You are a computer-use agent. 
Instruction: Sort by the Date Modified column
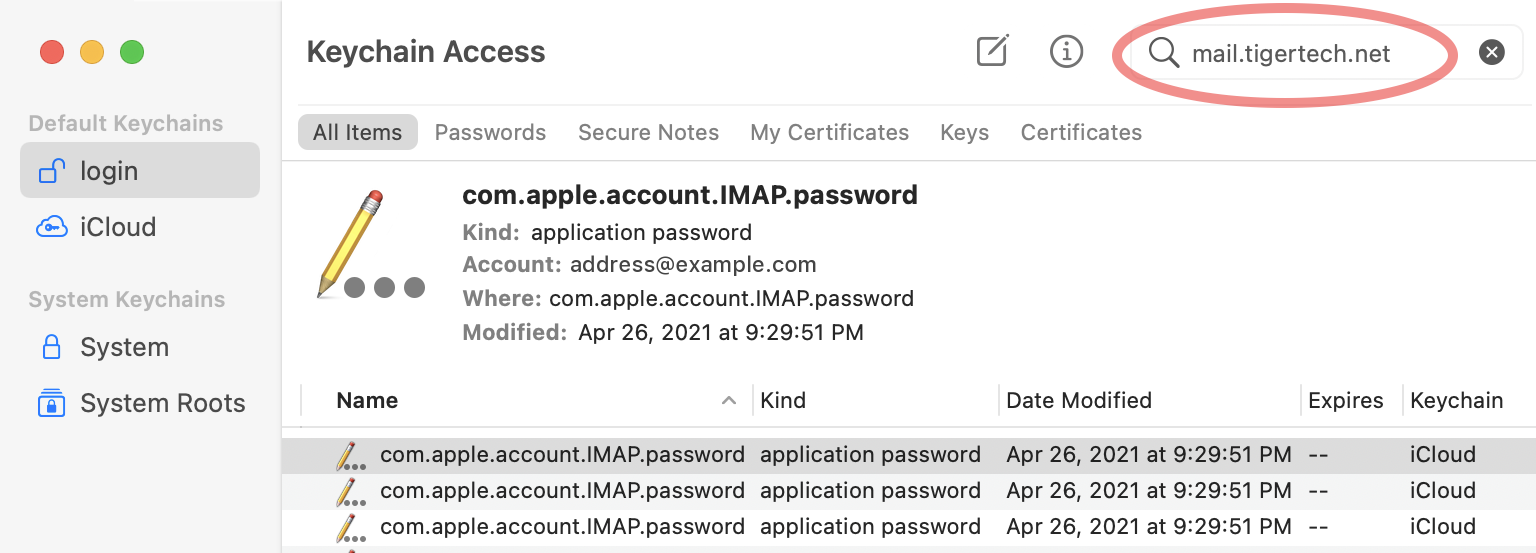(1079, 401)
